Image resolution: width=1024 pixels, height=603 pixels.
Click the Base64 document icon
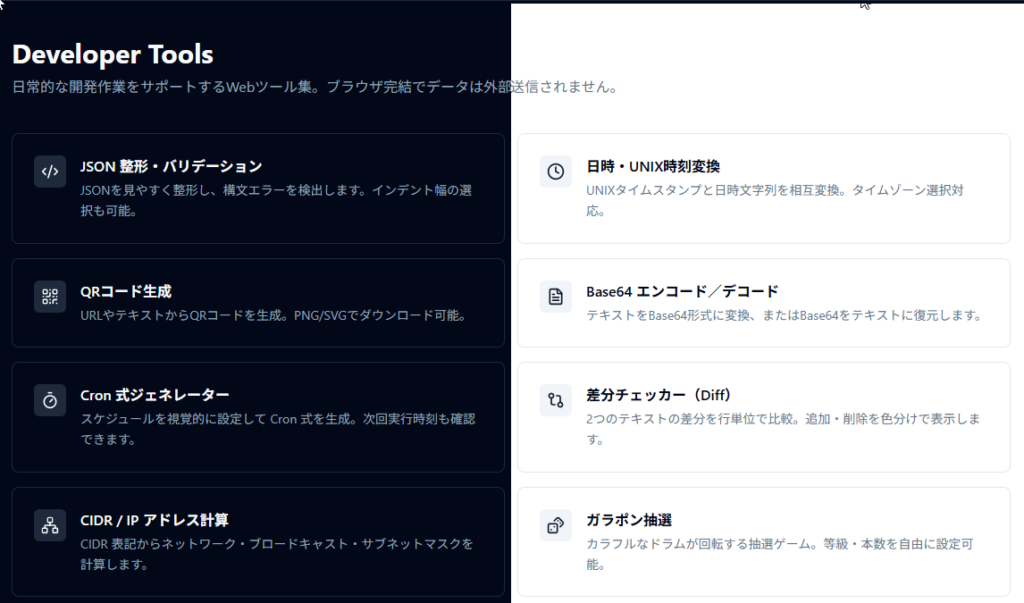(x=555, y=296)
